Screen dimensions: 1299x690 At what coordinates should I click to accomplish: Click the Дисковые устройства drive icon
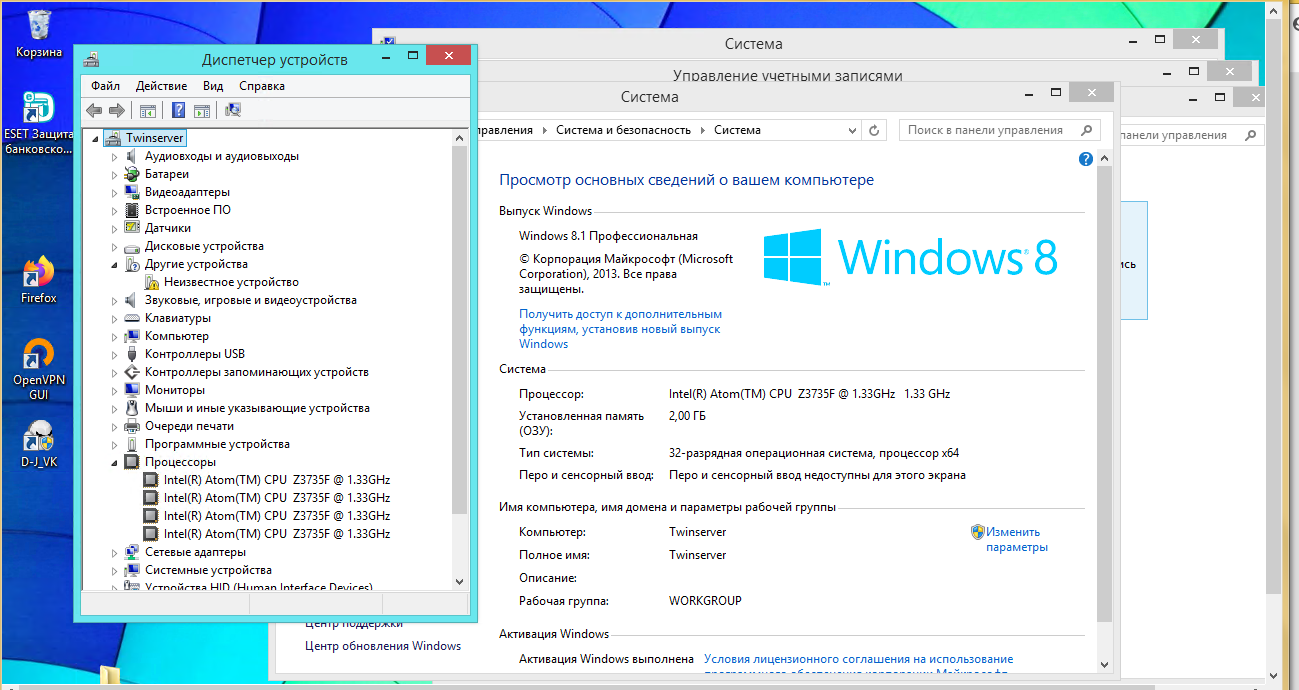[x=132, y=246]
